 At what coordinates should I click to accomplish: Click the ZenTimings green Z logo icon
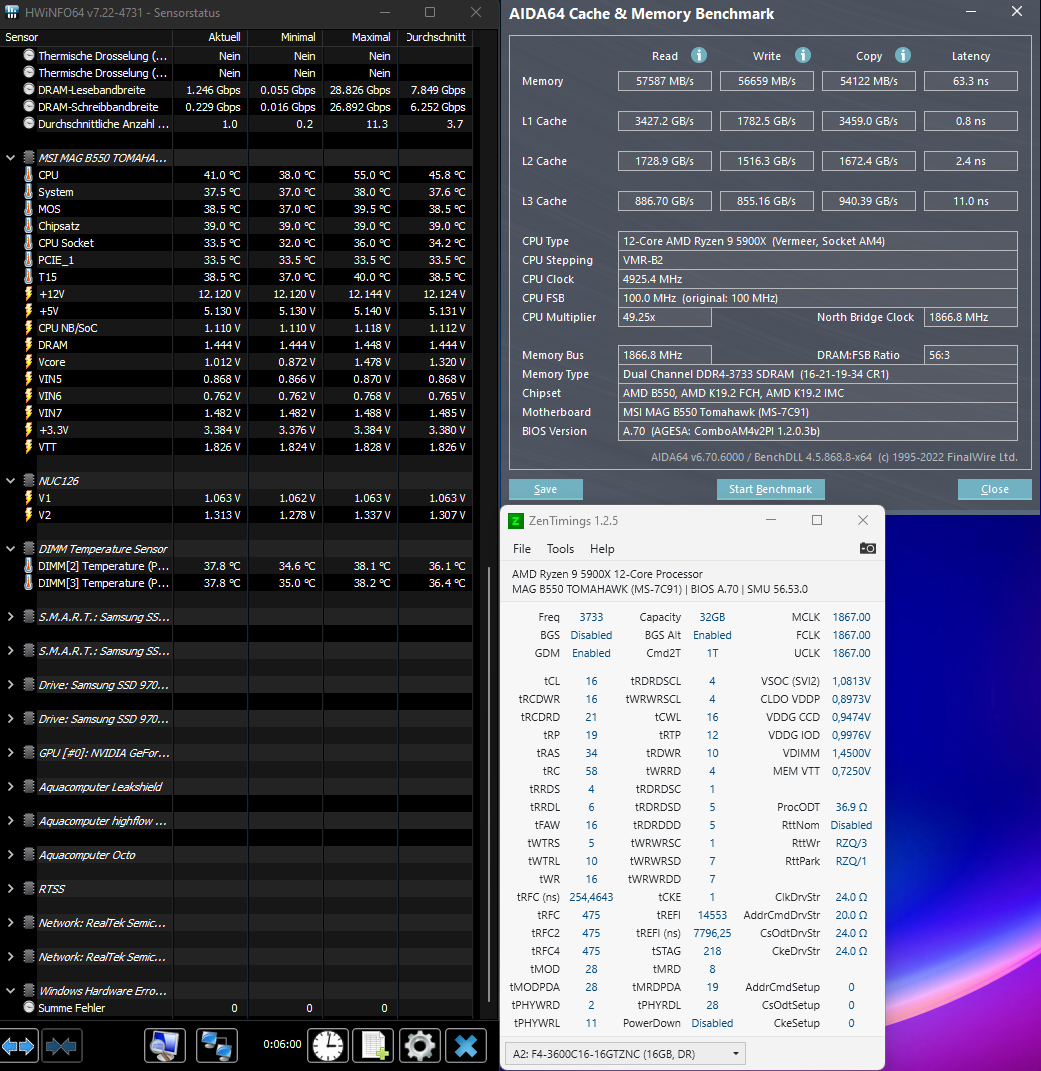click(x=516, y=521)
